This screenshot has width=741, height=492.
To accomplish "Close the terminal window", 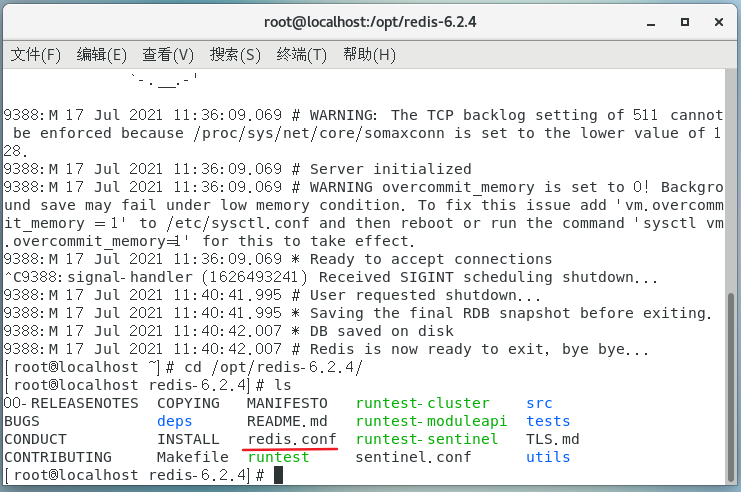I will 719,22.
